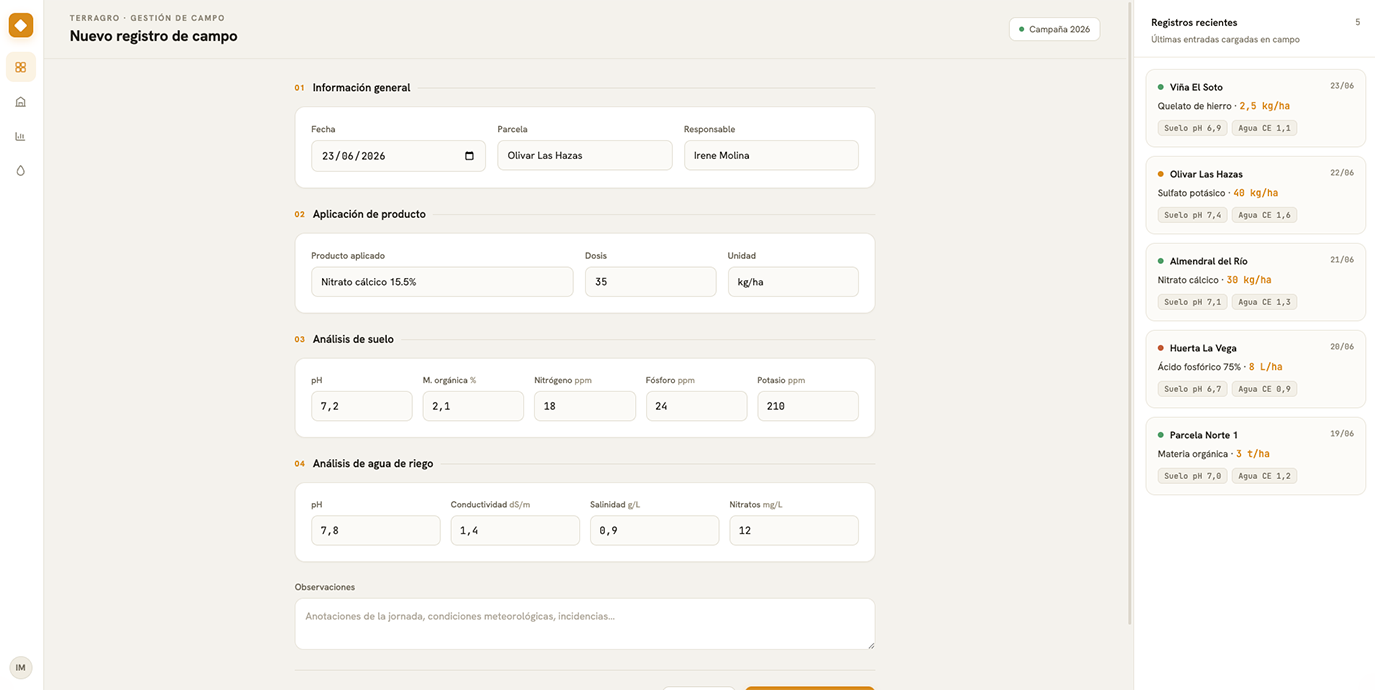
Task: Open the Olivar Las Hazas recent record card
Action: click(x=1255, y=195)
